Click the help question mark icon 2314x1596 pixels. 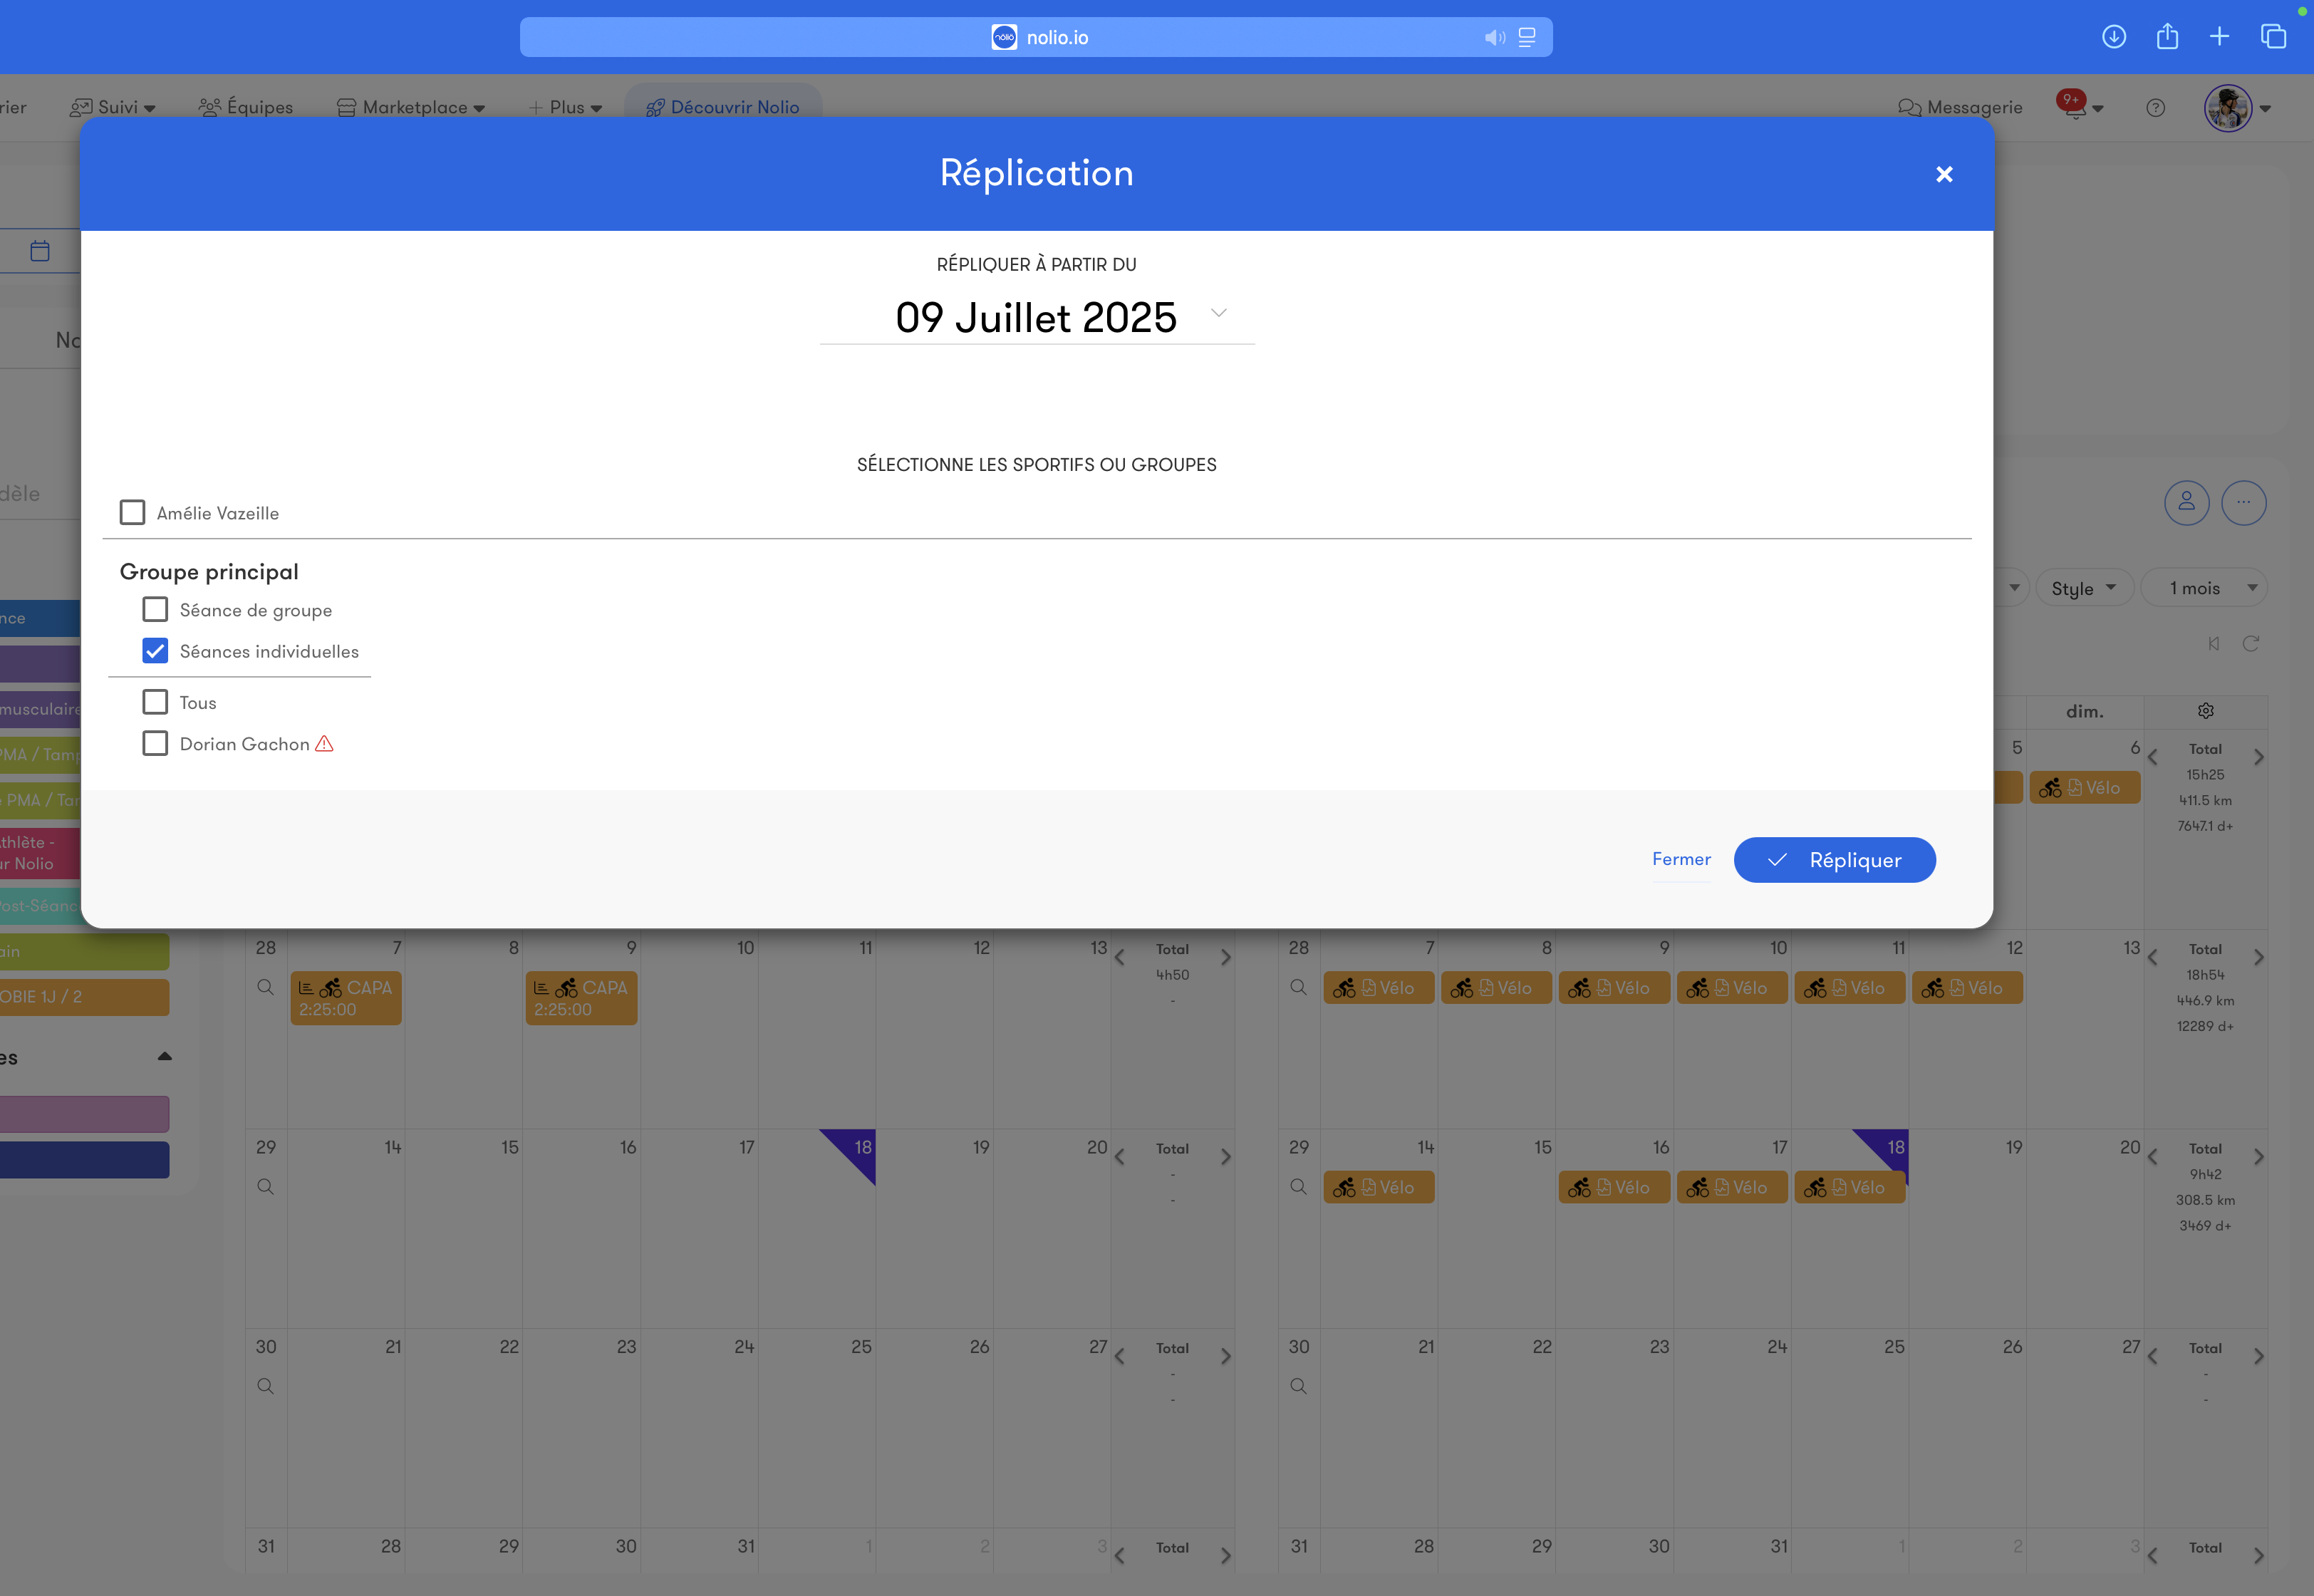2155,108
